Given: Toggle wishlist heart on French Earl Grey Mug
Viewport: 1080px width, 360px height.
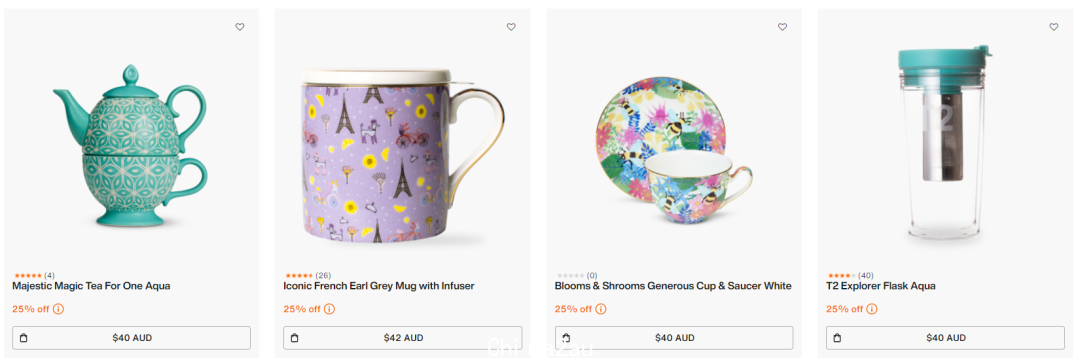Looking at the screenshot, I should [x=511, y=27].
